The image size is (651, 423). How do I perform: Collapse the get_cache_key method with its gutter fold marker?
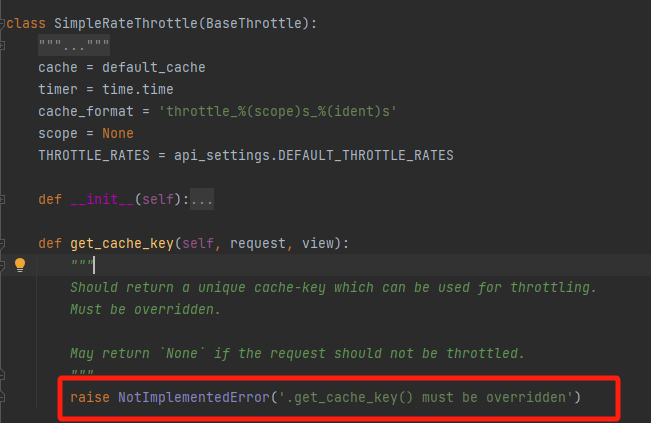click(x=2, y=244)
